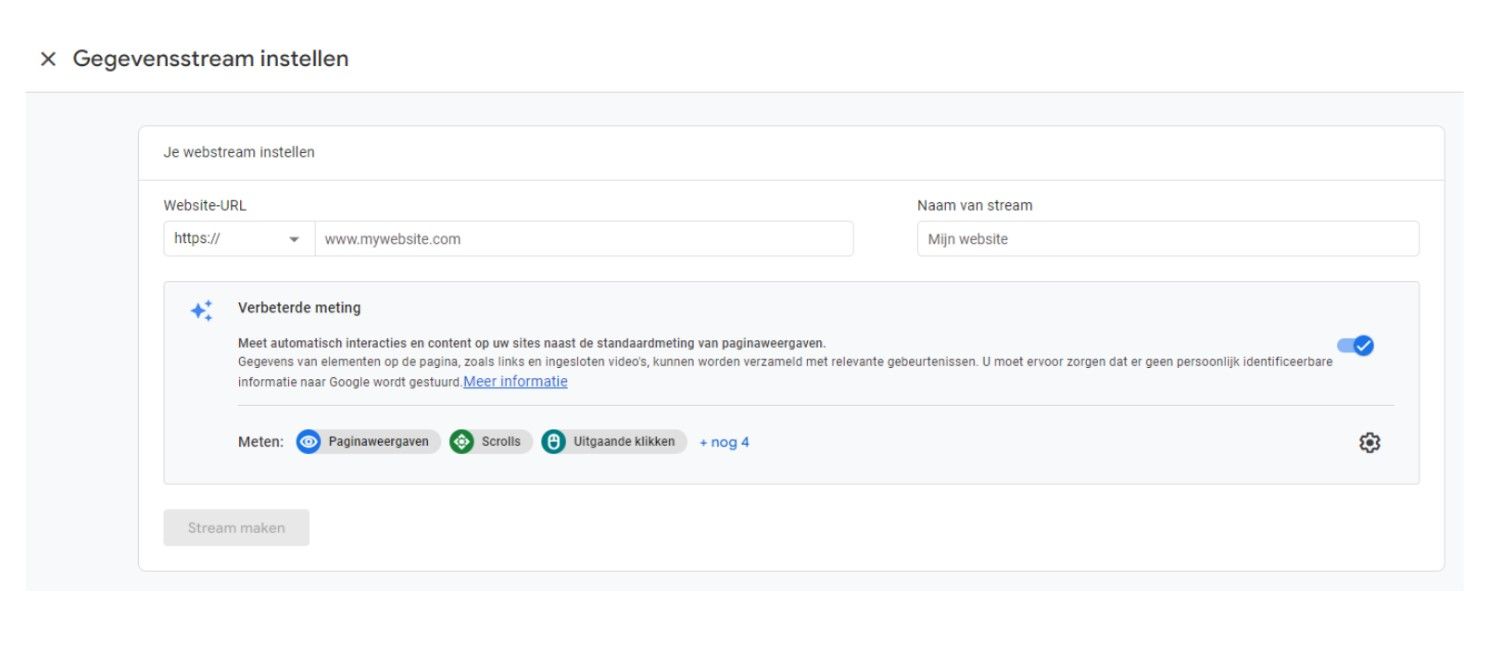1488x647 pixels.
Task: Click the Mijn website stream name field
Action: 1167,239
